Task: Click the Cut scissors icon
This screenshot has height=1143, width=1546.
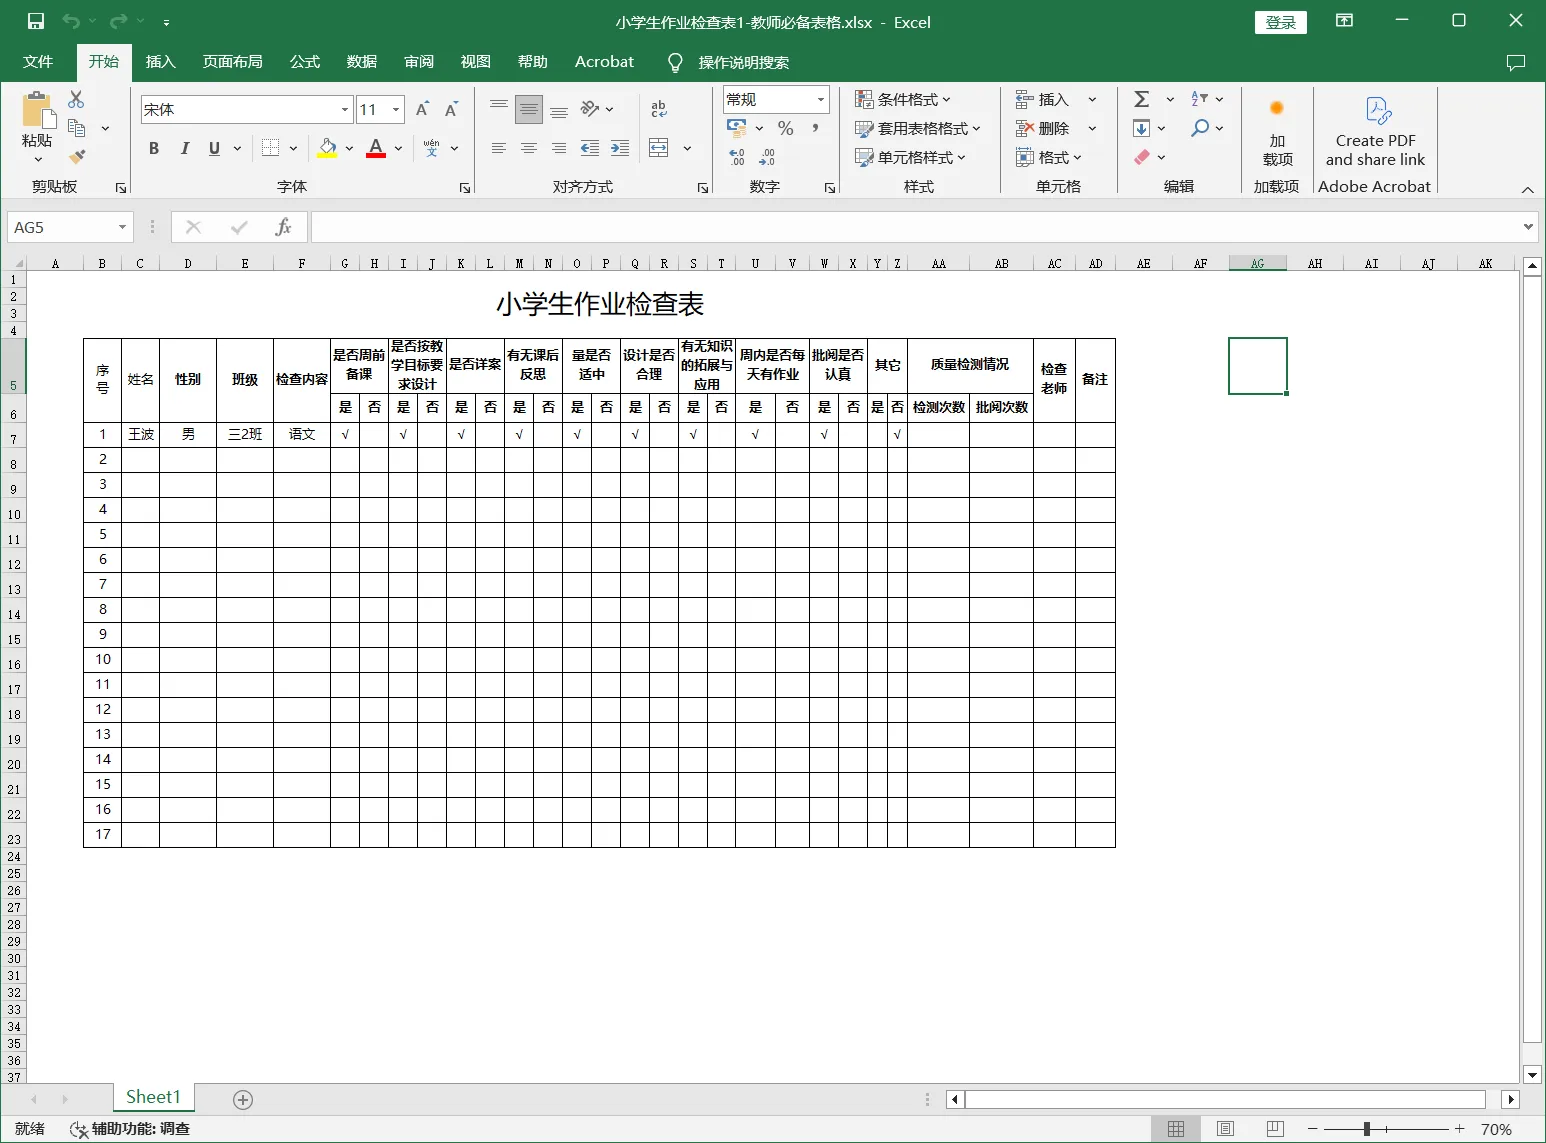Action: [x=76, y=99]
